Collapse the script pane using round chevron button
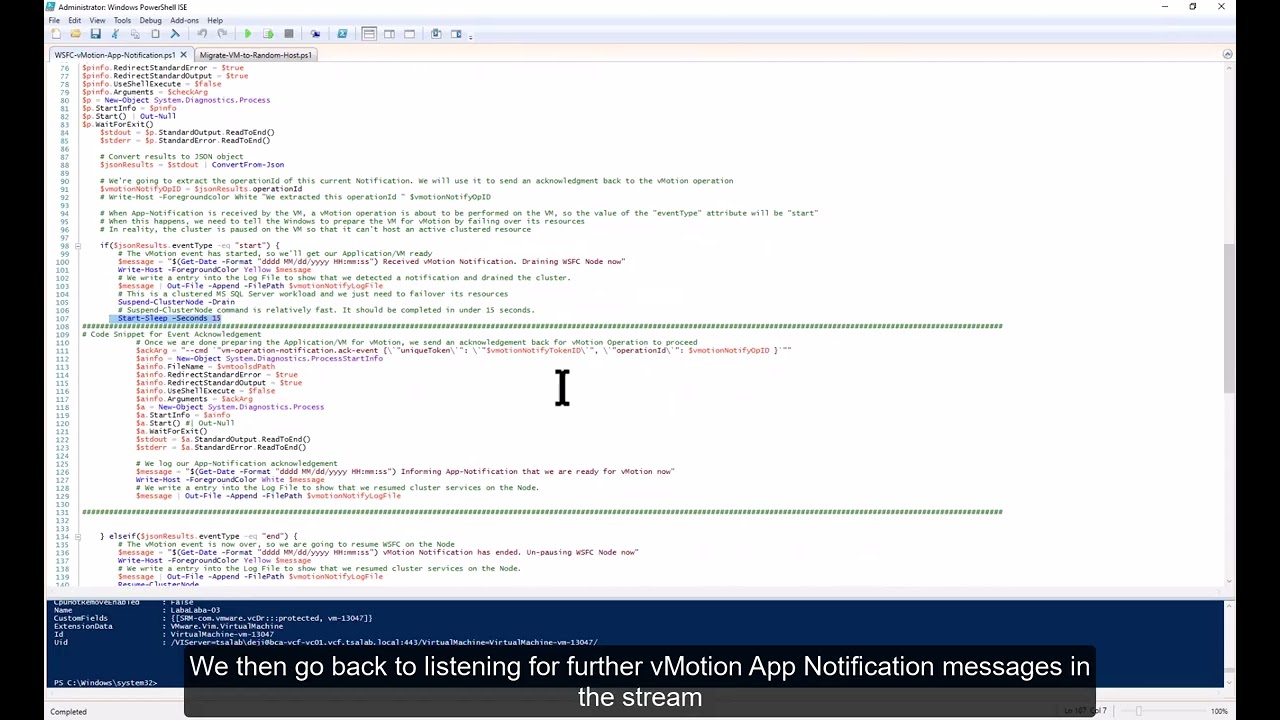The image size is (1280, 720). click(x=1227, y=55)
